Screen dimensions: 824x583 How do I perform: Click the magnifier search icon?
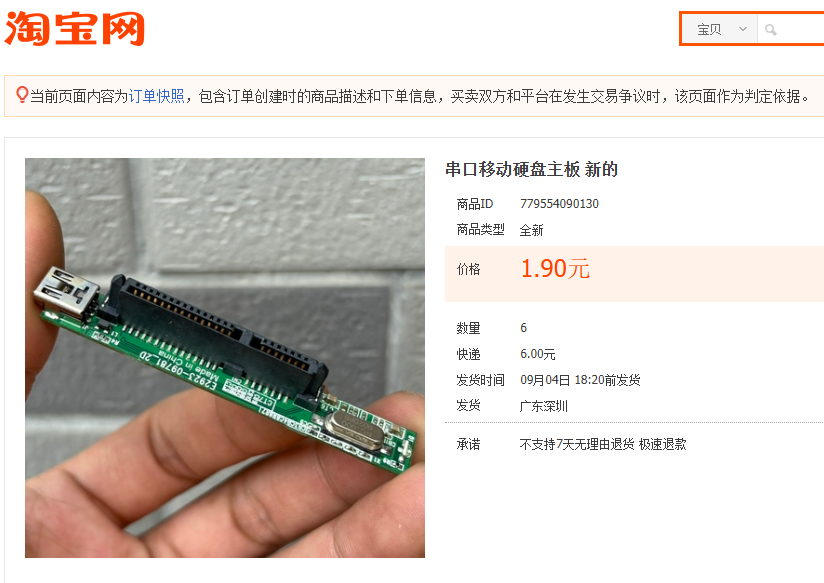pyautogui.click(x=770, y=30)
